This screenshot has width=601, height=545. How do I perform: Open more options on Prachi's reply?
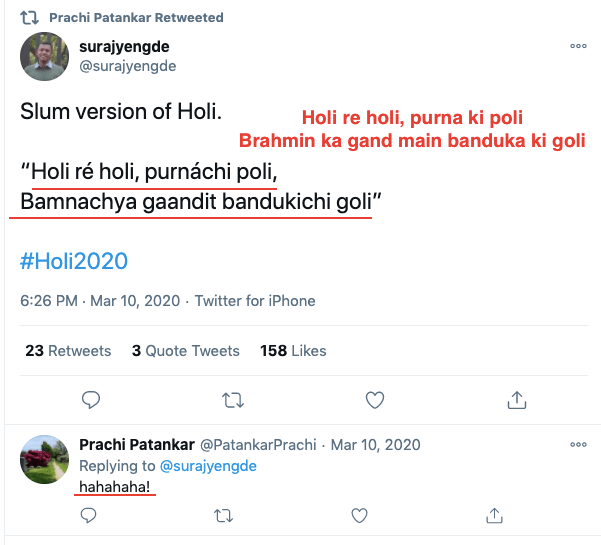pyautogui.click(x=578, y=444)
